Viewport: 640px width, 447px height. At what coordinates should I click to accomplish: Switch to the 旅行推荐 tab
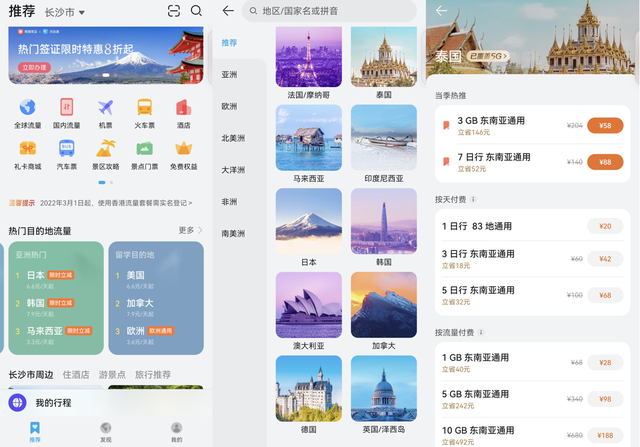click(x=153, y=374)
